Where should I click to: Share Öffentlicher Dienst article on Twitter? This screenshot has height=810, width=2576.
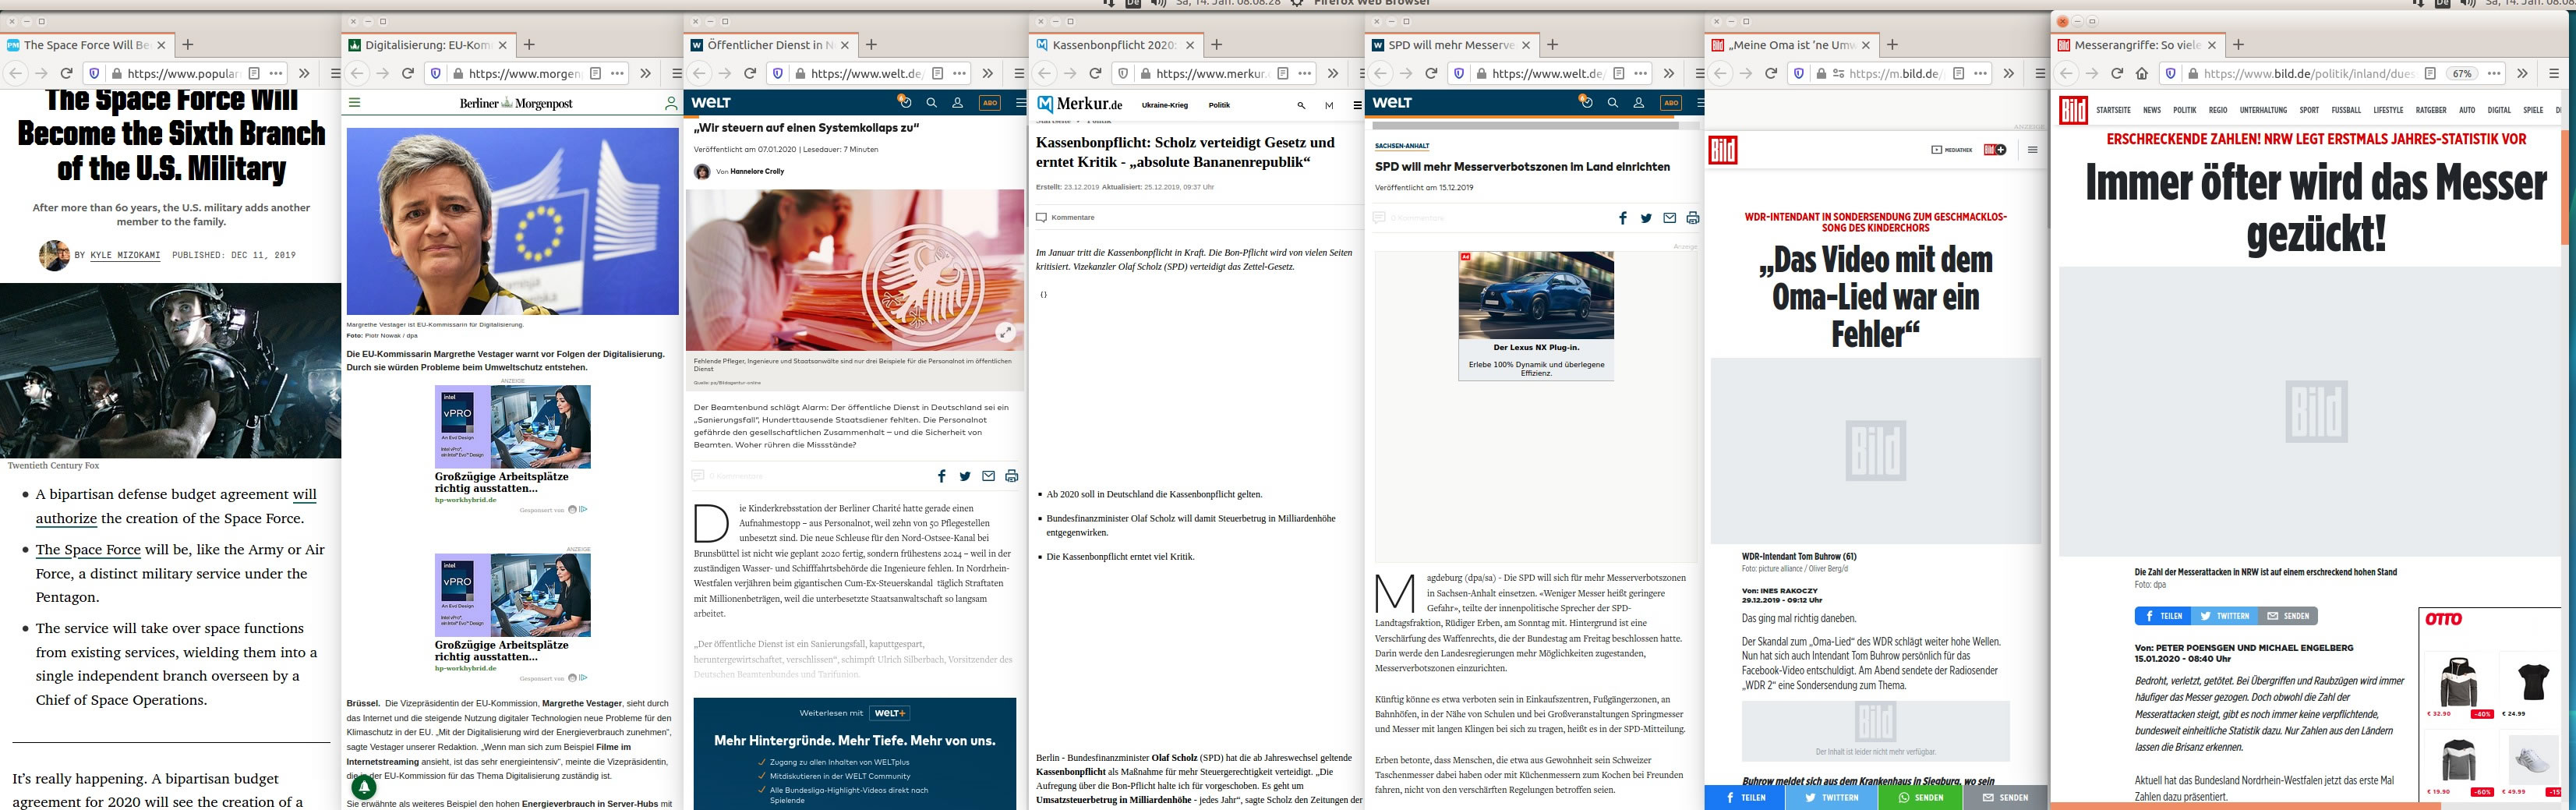click(x=964, y=476)
